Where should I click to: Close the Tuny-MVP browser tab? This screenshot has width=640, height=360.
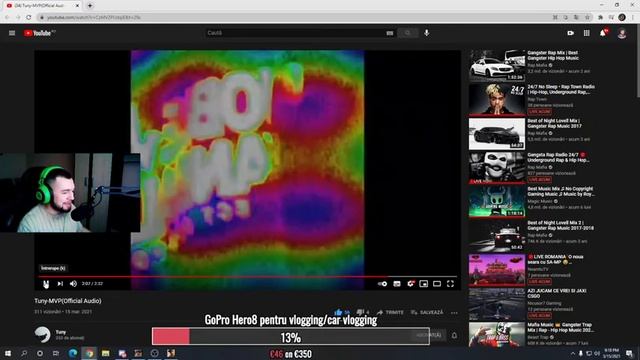coord(77,6)
